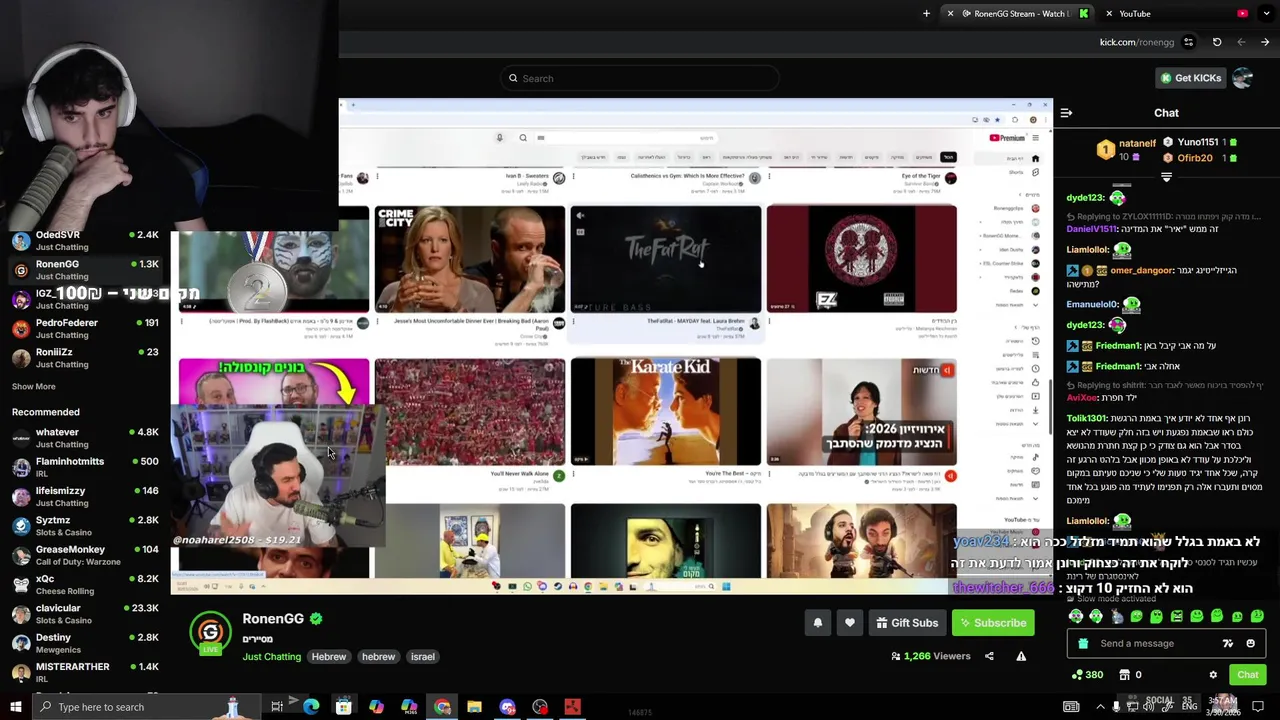Click the green Subscribe button
This screenshot has width=1280, height=720.
click(x=993, y=623)
